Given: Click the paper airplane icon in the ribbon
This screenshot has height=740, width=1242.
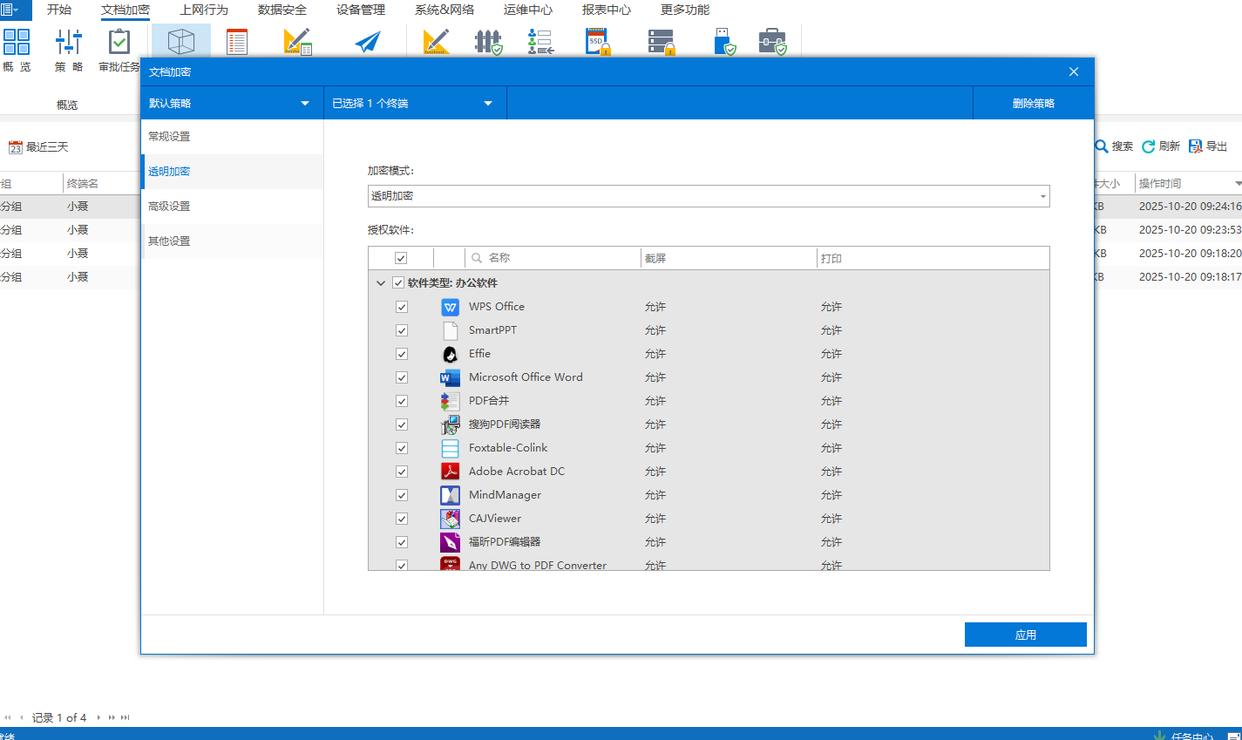Looking at the screenshot, I should tap(368, 42).
